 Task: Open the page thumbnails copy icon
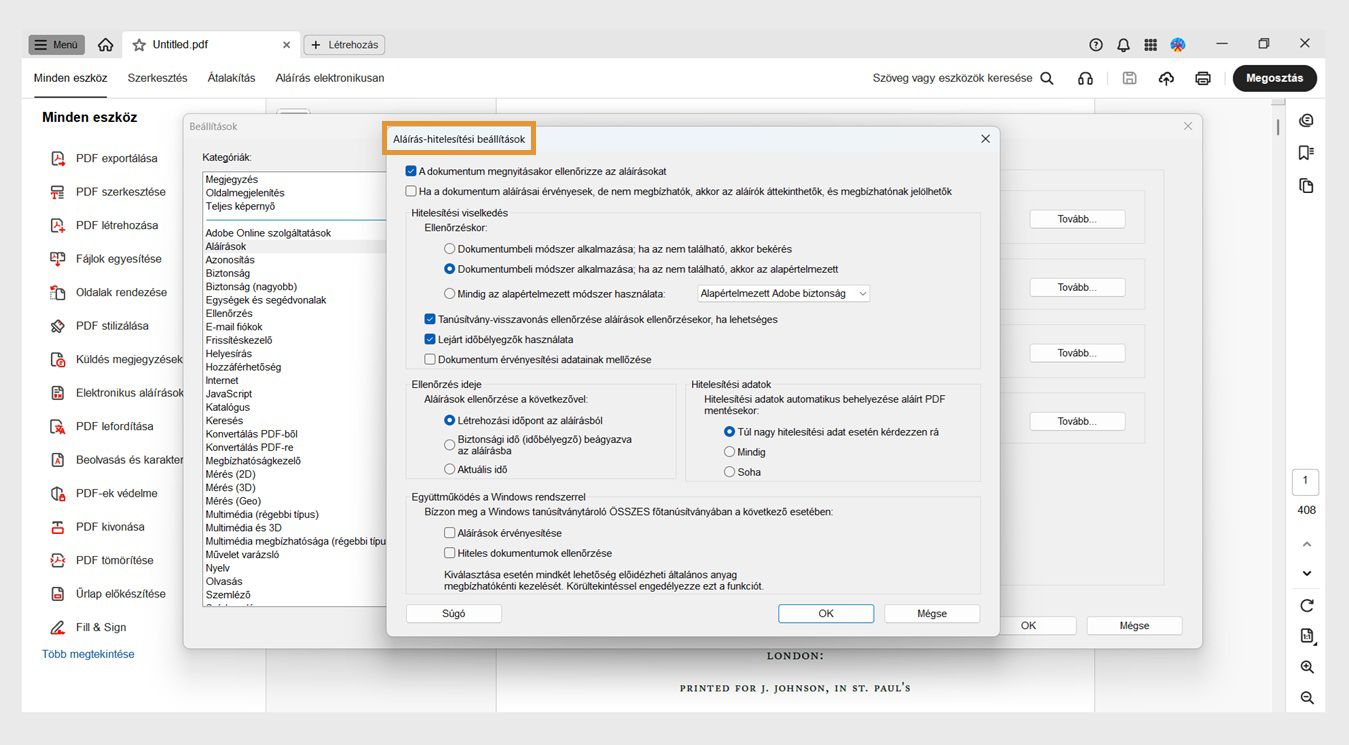point(1306,186)
